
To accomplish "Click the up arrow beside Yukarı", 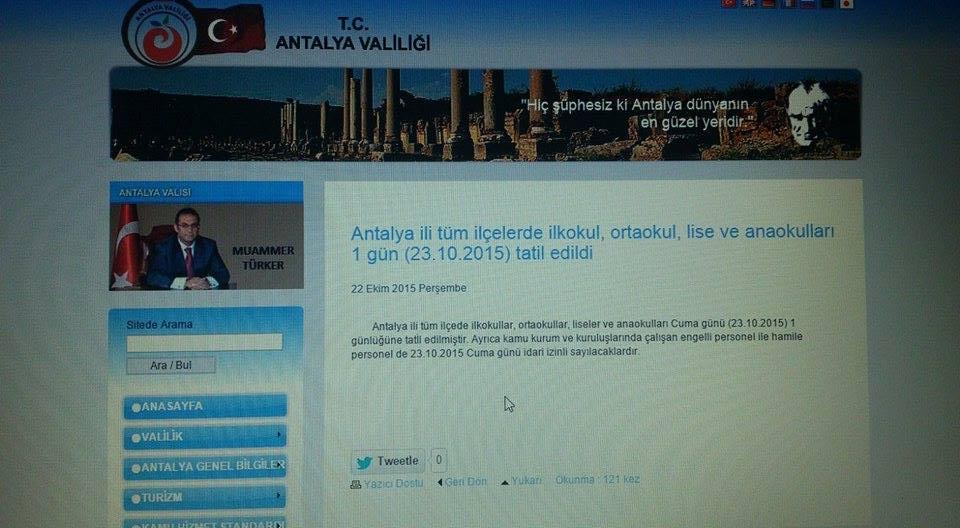I will pyautogui.click(x=504, y=482).
